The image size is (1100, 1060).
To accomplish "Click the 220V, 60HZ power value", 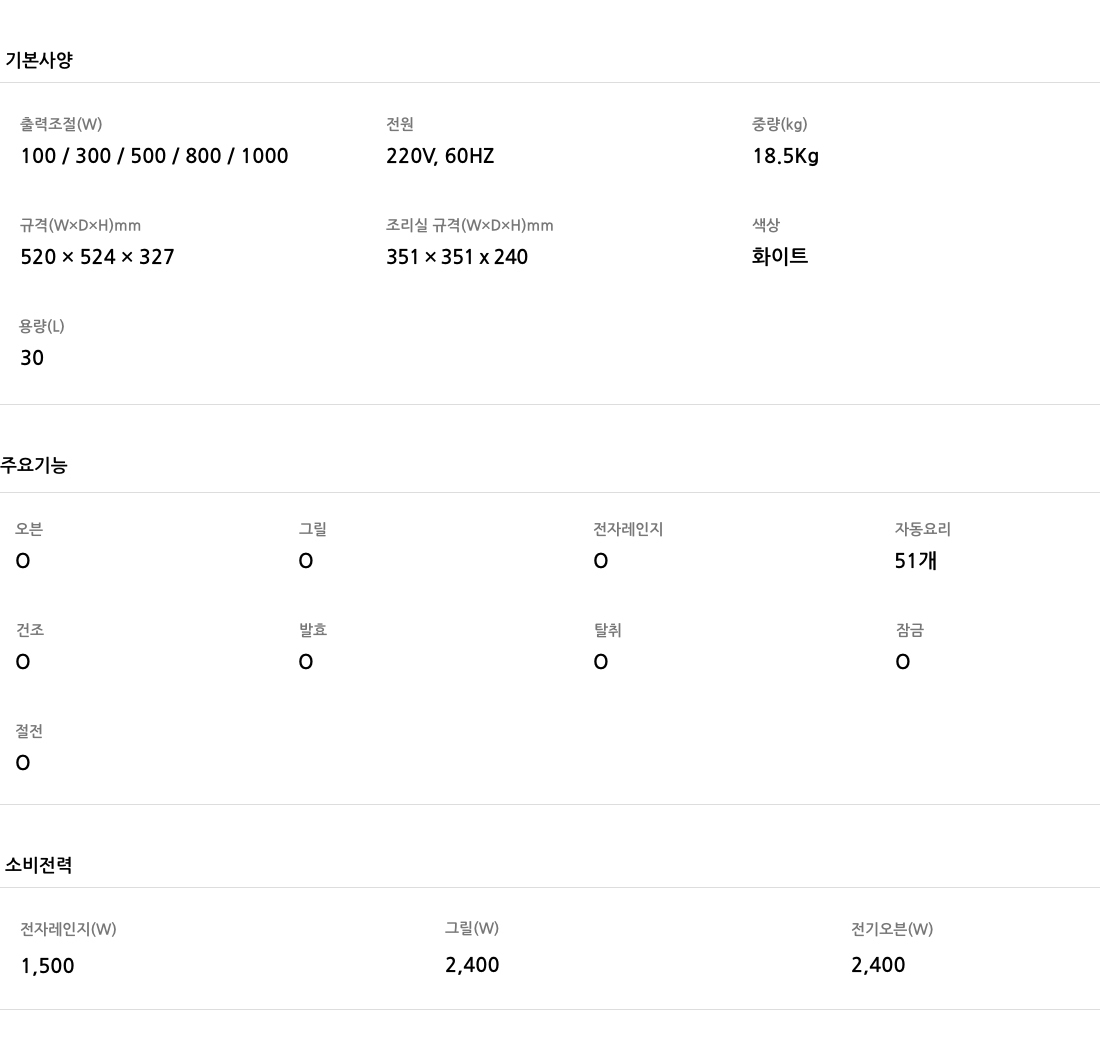I will point(440,156).
